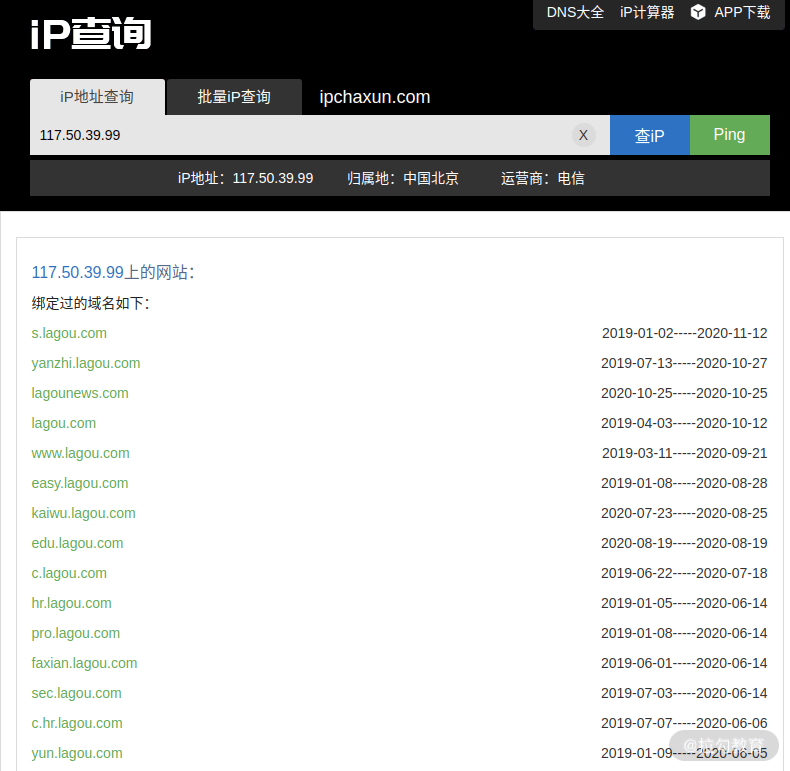Open the www.lagou.com link
Viewport: 790px width, 771px height.
(81, 453)
